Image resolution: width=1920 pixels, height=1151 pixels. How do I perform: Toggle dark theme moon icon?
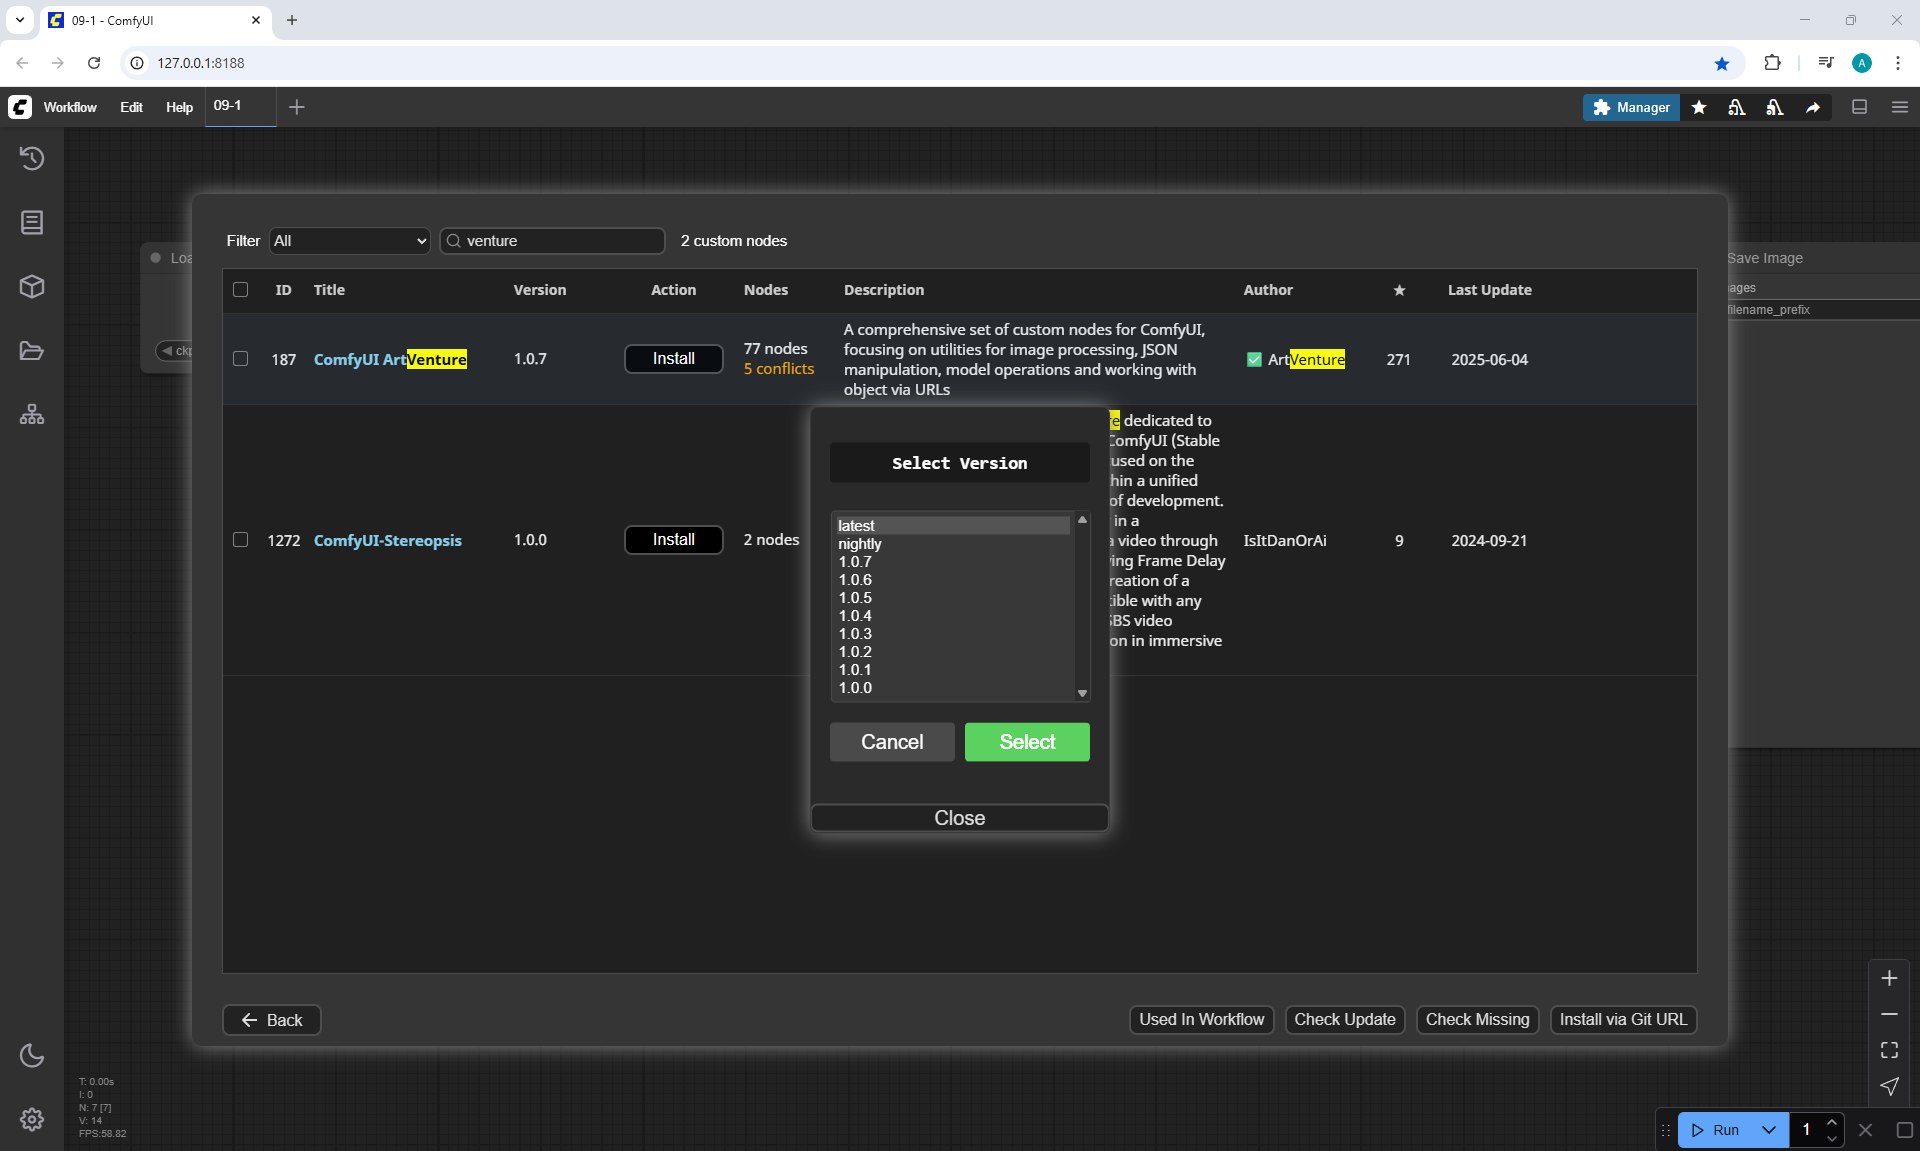pyautogui.click(x=32, y=1055)
